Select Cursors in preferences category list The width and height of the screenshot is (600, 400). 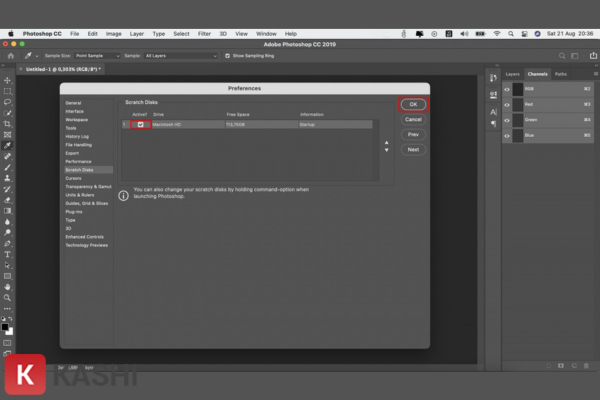(73, 178)
